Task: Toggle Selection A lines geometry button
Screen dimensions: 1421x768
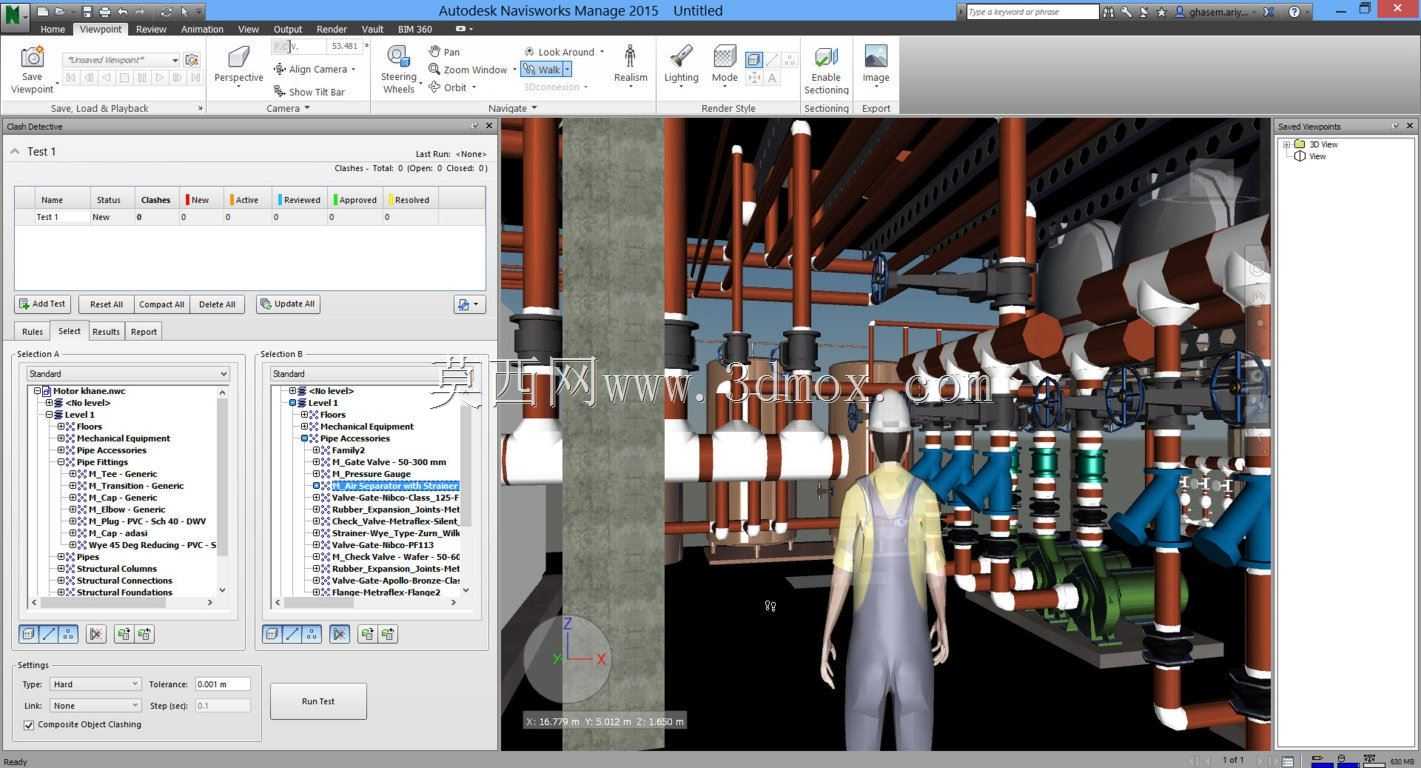Action: [x=48, y=634]
